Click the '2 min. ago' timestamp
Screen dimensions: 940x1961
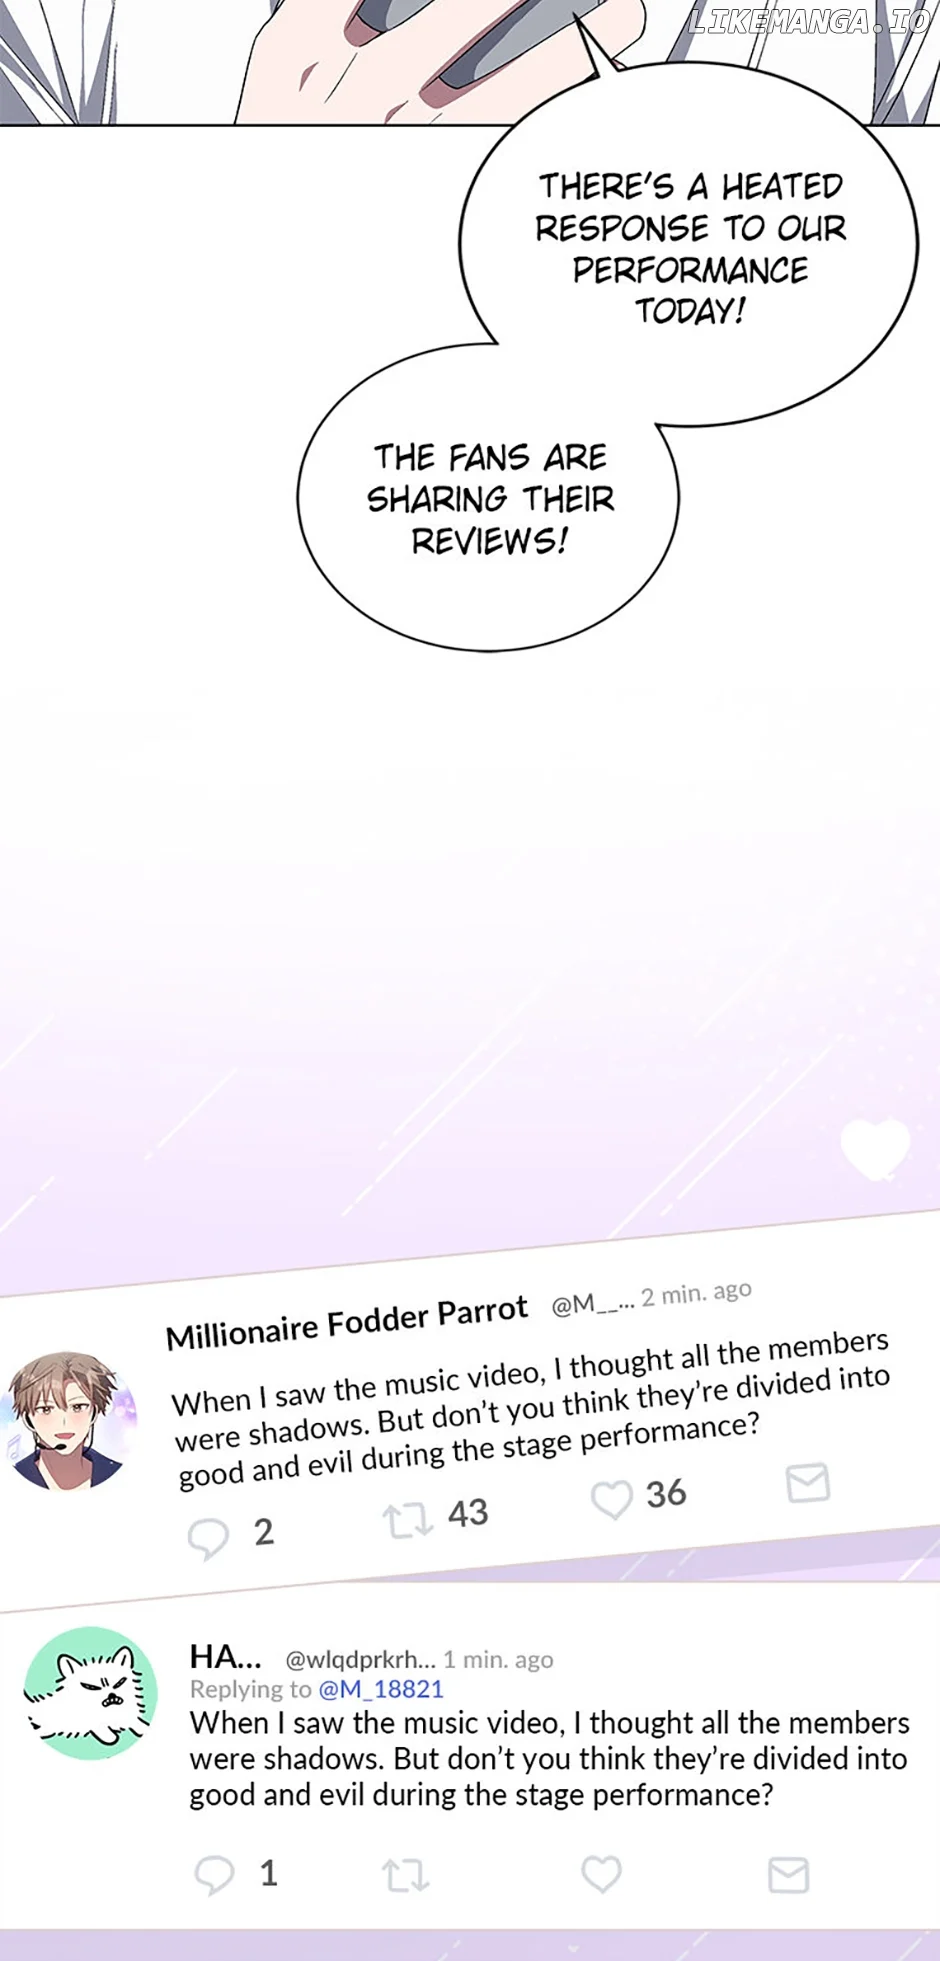(696, 1293)
